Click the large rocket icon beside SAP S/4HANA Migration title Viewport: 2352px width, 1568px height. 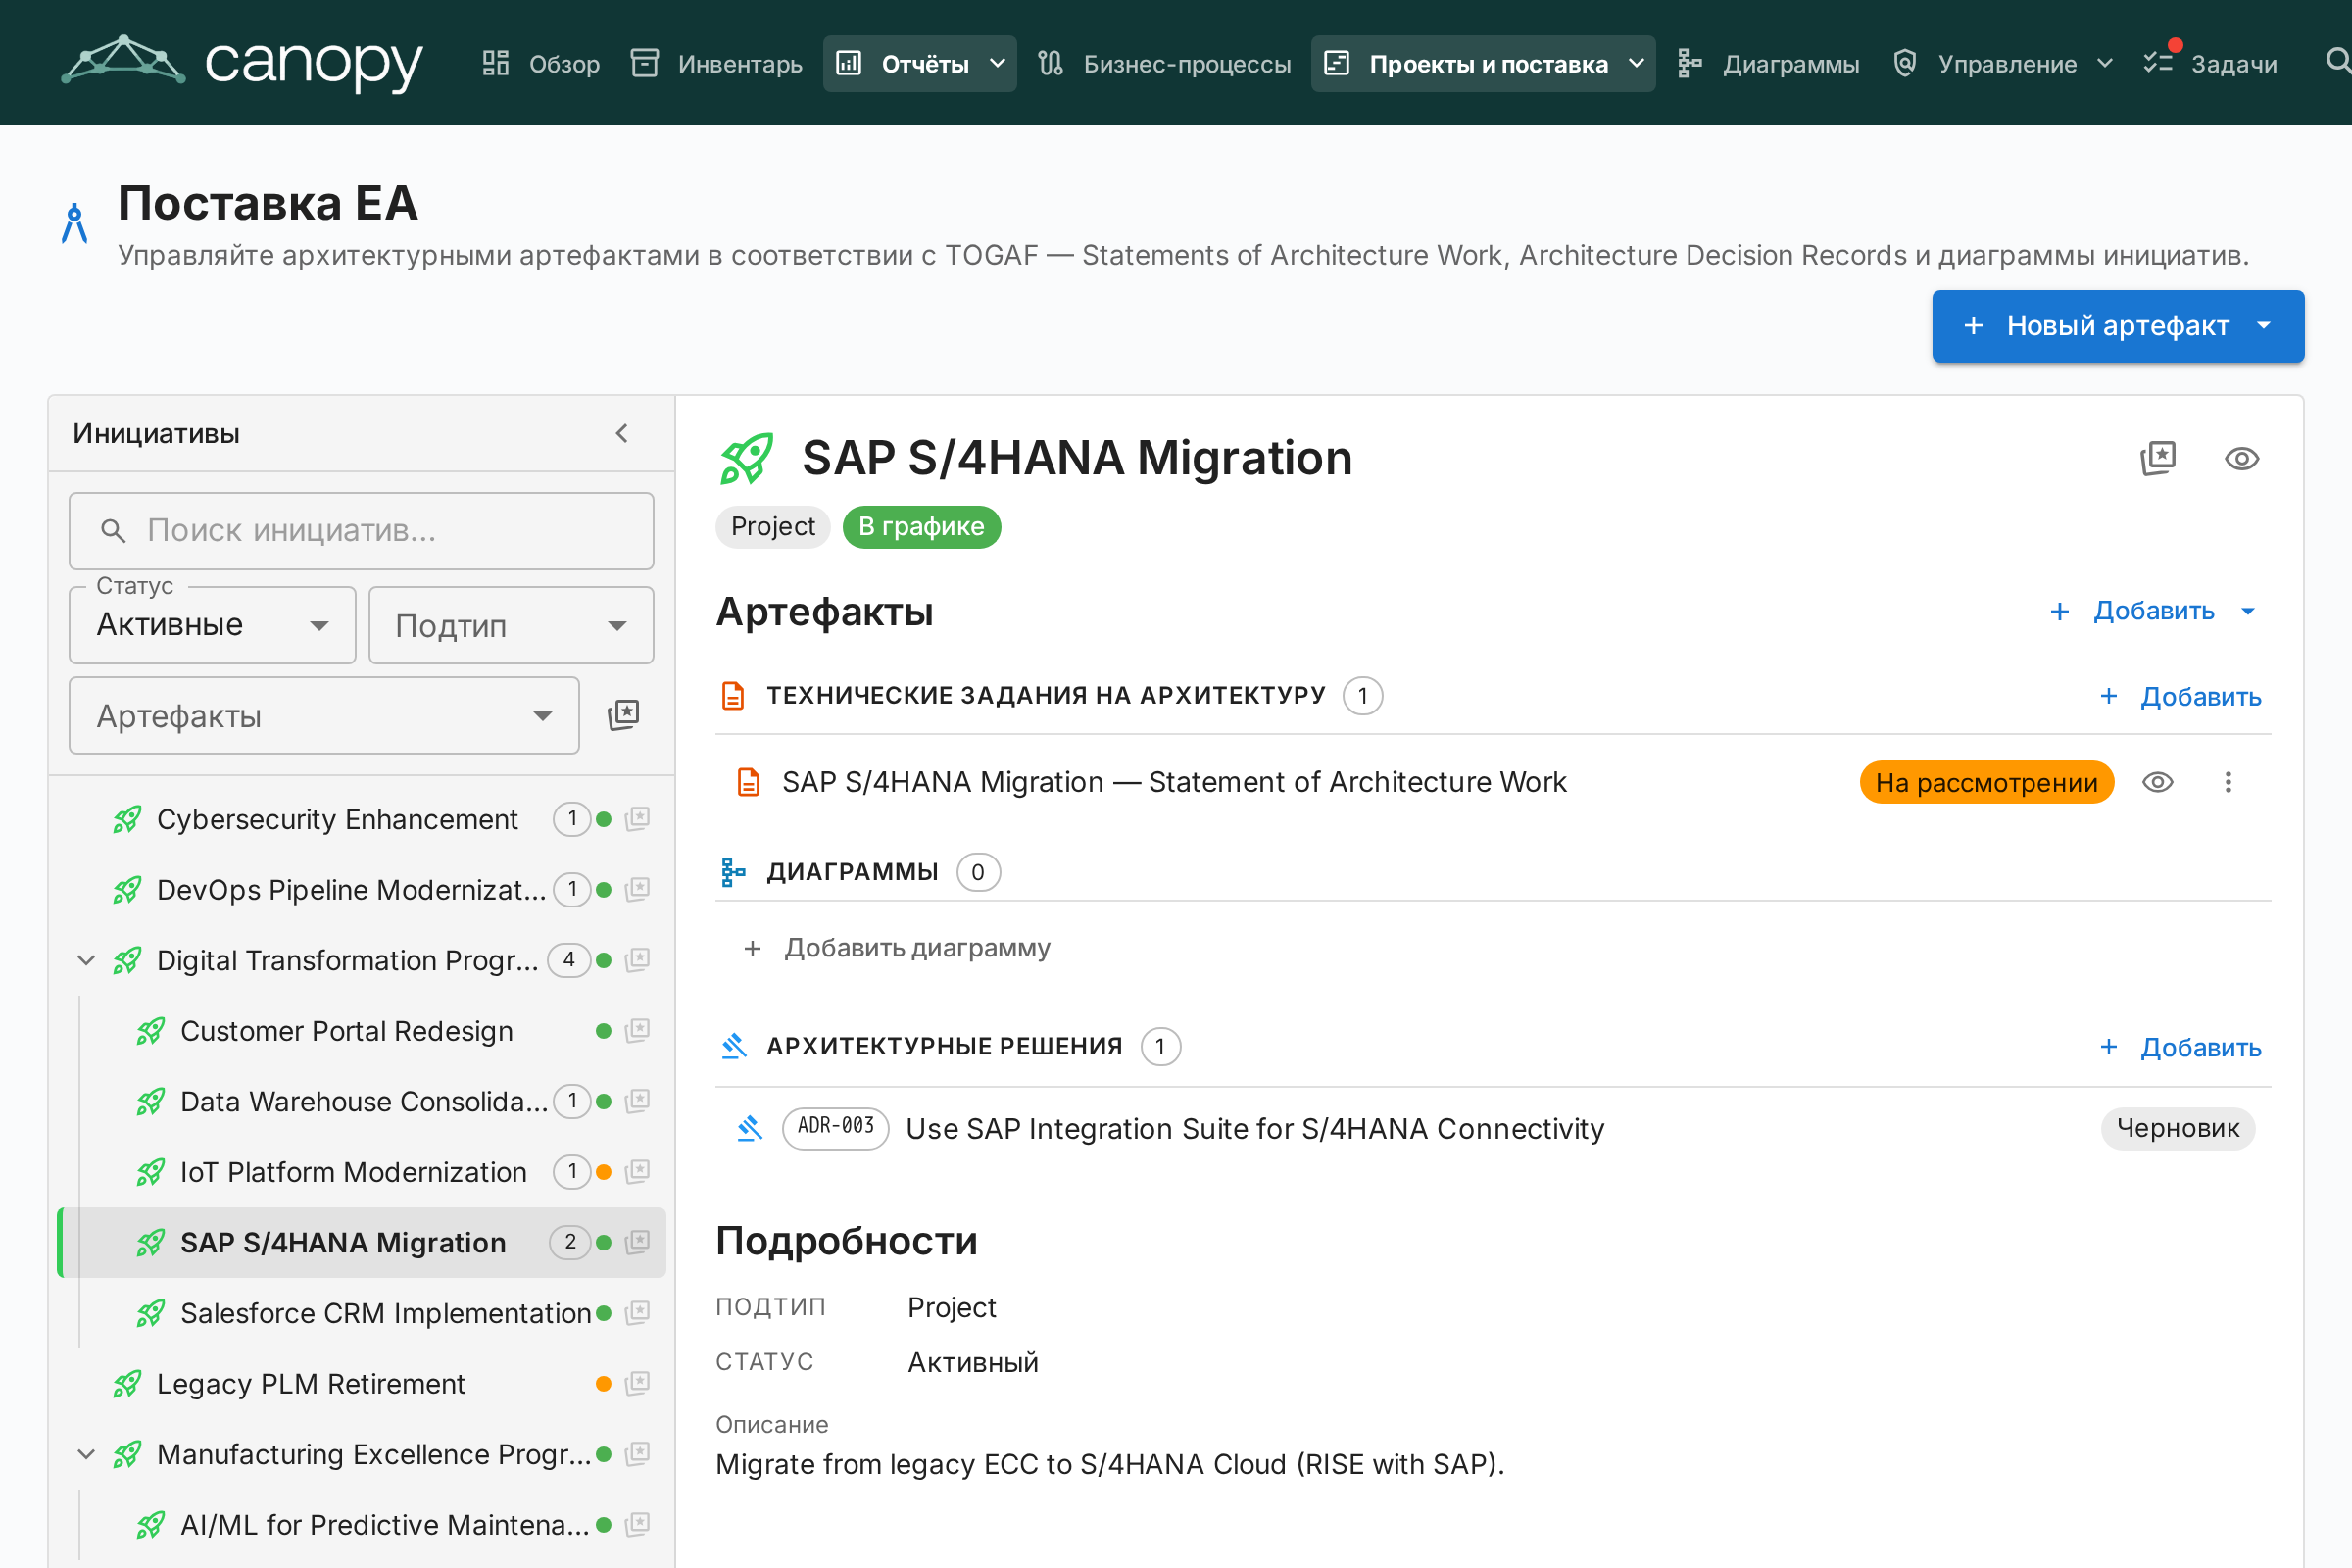[x=747, y=458]
